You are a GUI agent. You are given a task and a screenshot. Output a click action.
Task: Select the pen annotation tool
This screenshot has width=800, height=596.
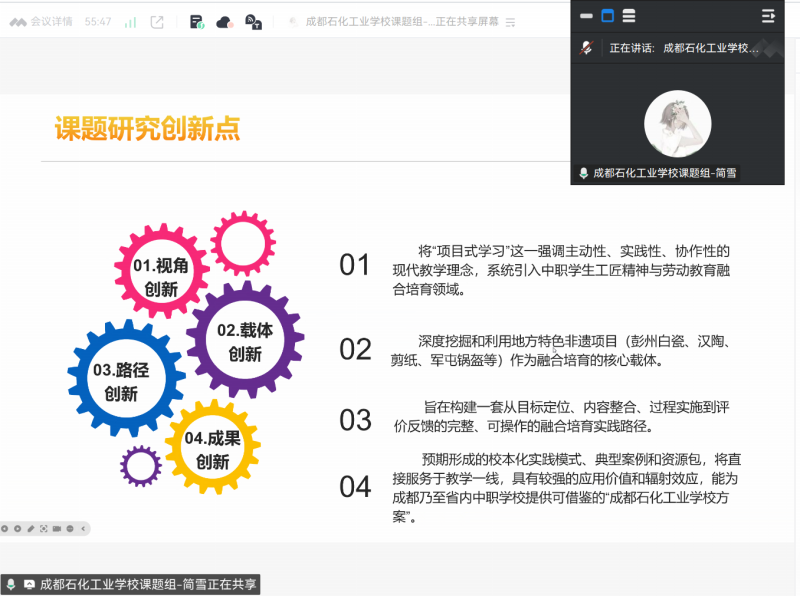pos(30,528)
